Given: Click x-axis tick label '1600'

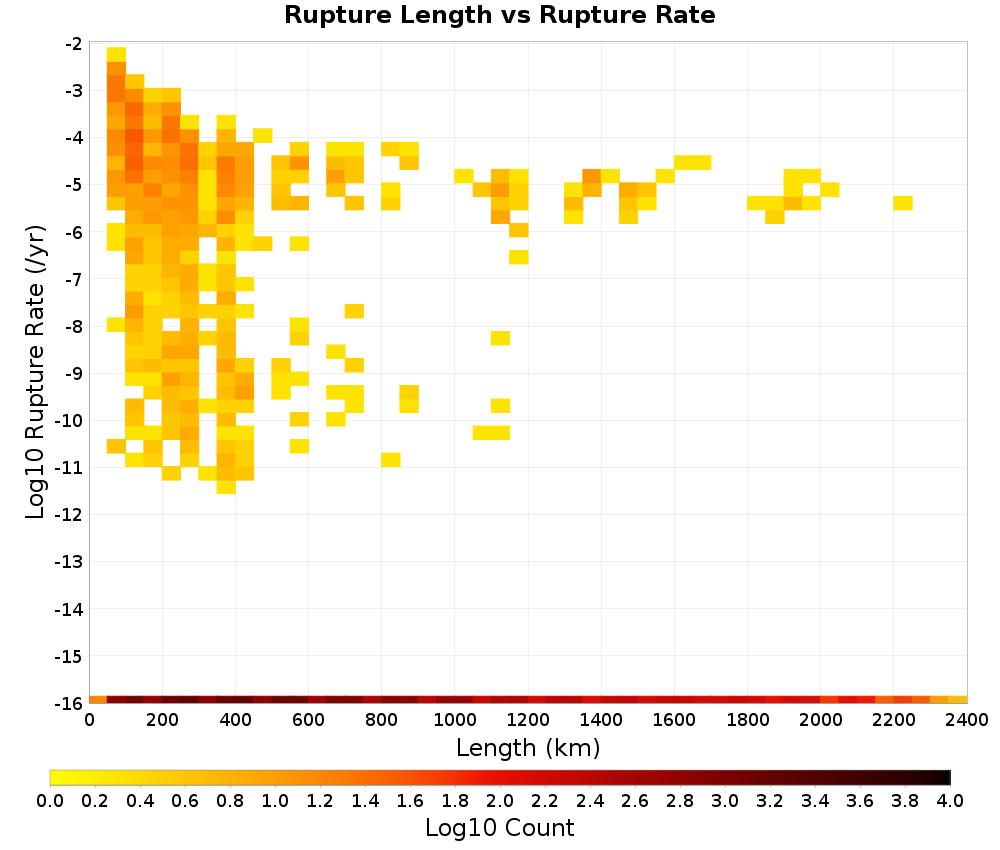Looking at the screenshot, I should click(x=674, y=721).
